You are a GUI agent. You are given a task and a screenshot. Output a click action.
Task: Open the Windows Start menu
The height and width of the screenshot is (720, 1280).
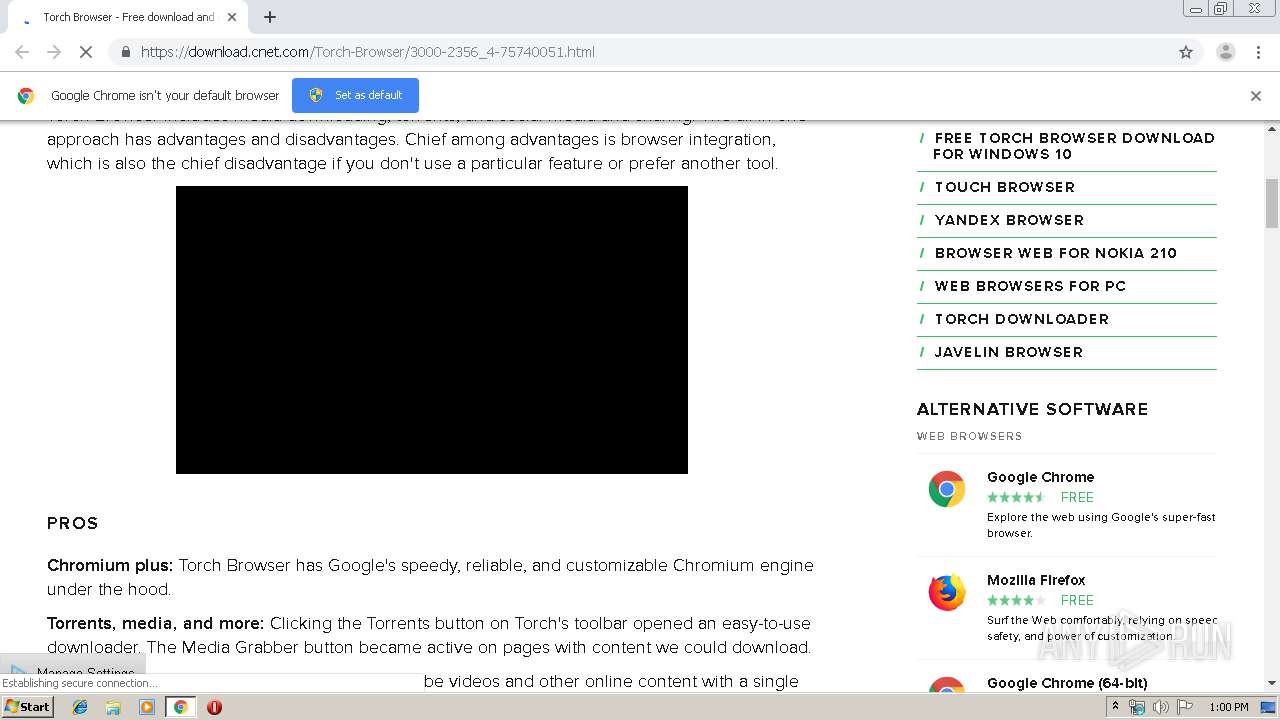pos(28,707)
